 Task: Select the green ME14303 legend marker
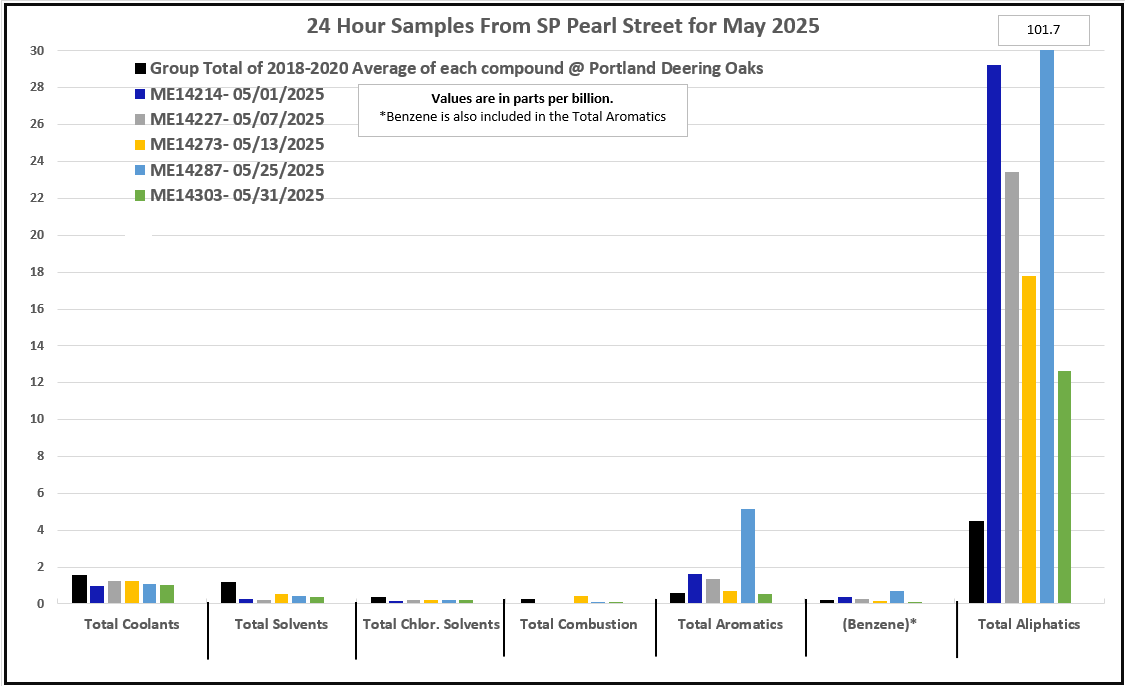click(x=141, y=196)
